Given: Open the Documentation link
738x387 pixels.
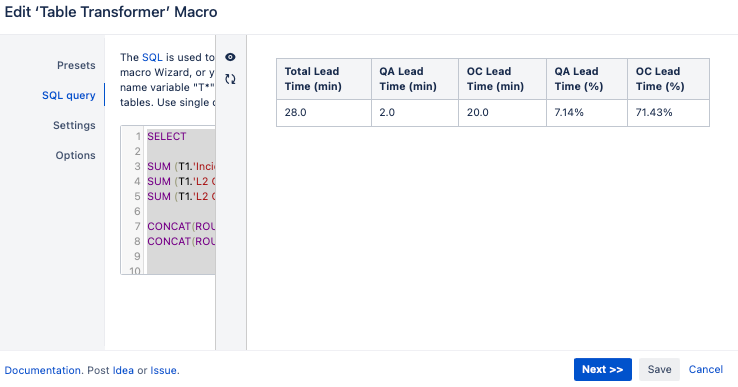Looking at the screenshot, I should point(42,371).
